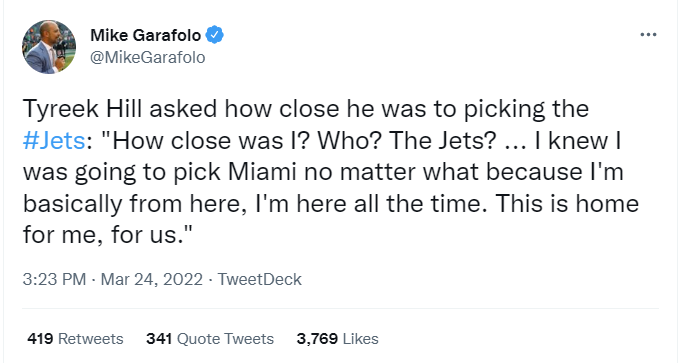Image resolution: width=682 pixels, height=363 pixels.
Task: Click the Mike Garafolo display name
Action: (x=146, y=35)
